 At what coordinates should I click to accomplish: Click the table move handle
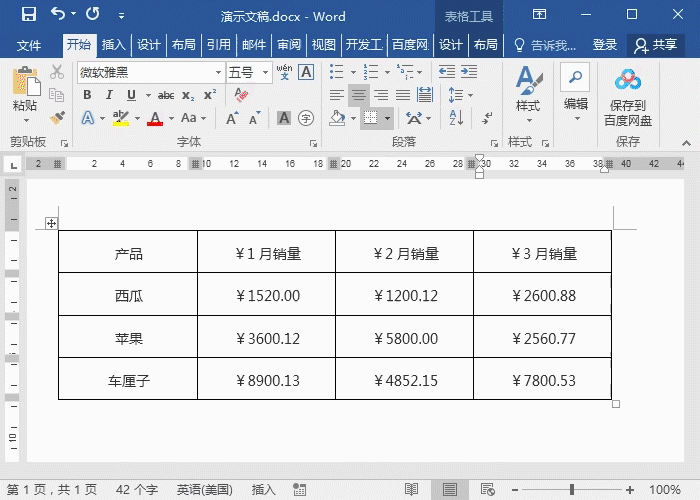click(51, 223)
